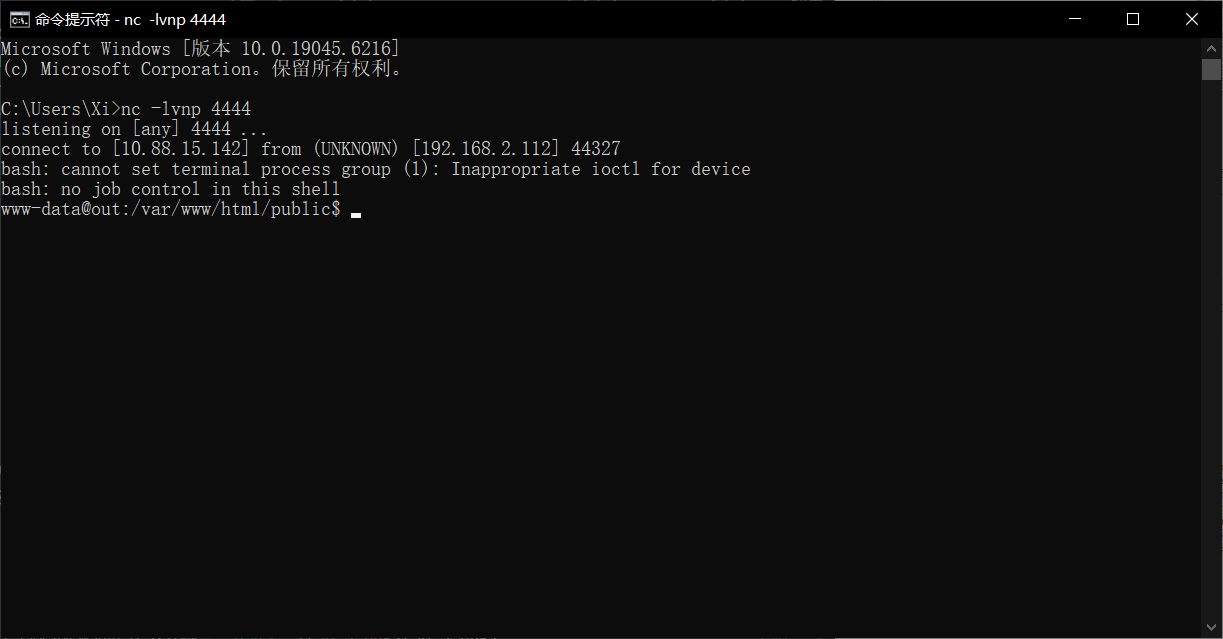Viewport: 1223px width, 639px height.
Task: Open the Command Prompt system menu icon
Action: [x=19, y=19]
